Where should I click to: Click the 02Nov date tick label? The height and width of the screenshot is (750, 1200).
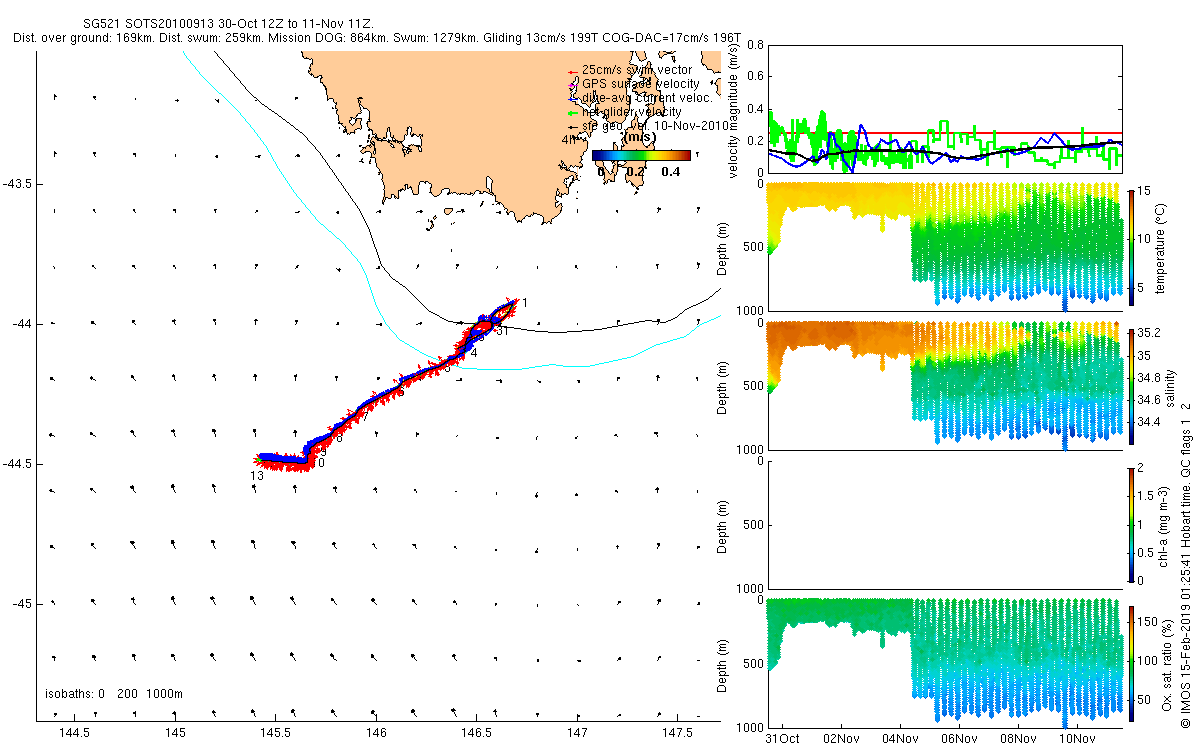pyautogui.click(x=841, y=739)
